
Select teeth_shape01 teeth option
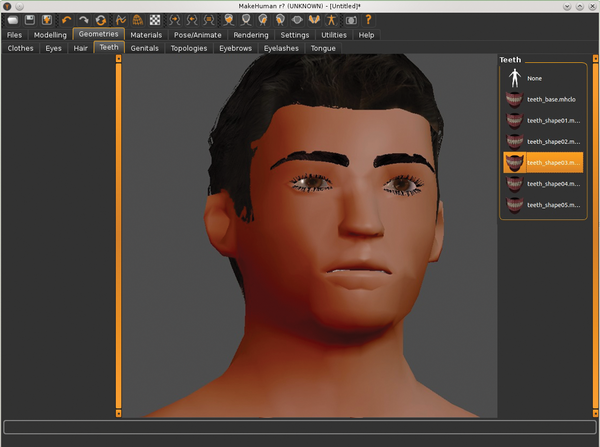(543, 121)
